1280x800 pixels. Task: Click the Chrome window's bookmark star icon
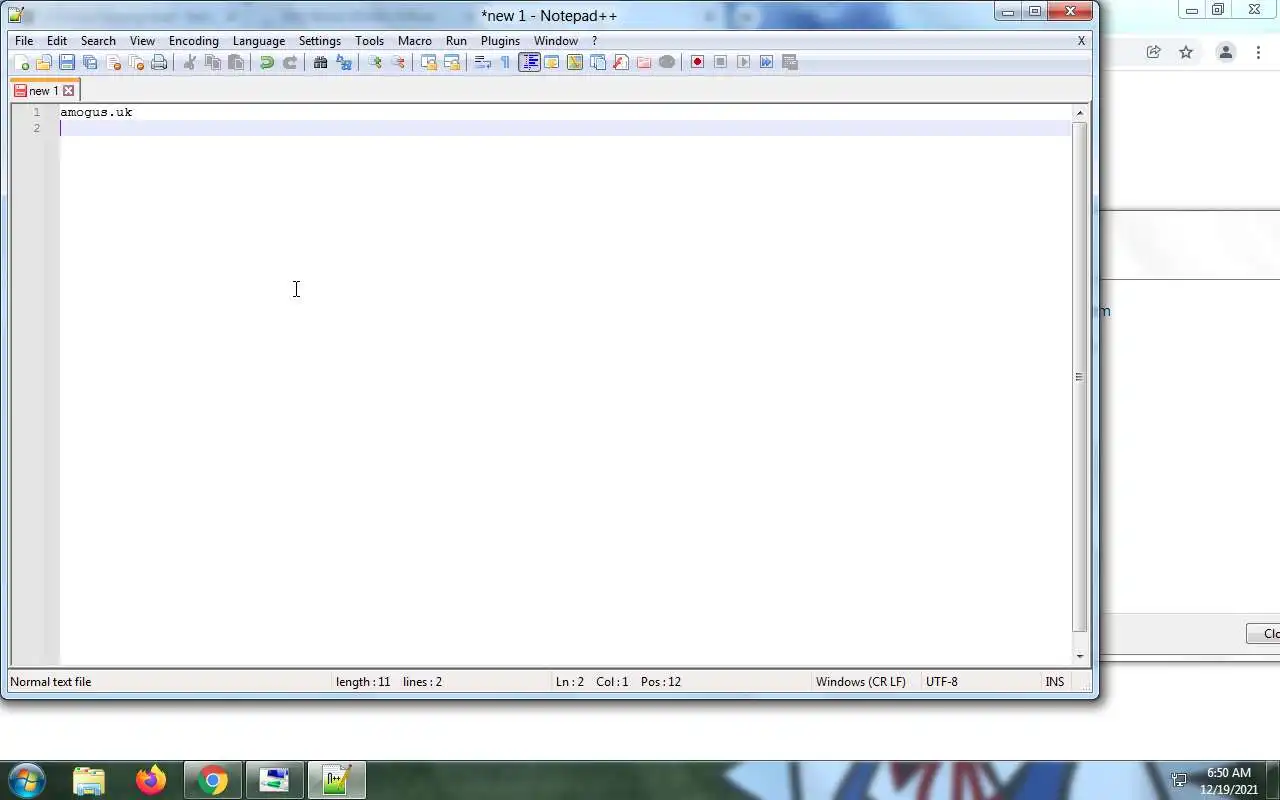[1186, 52]
